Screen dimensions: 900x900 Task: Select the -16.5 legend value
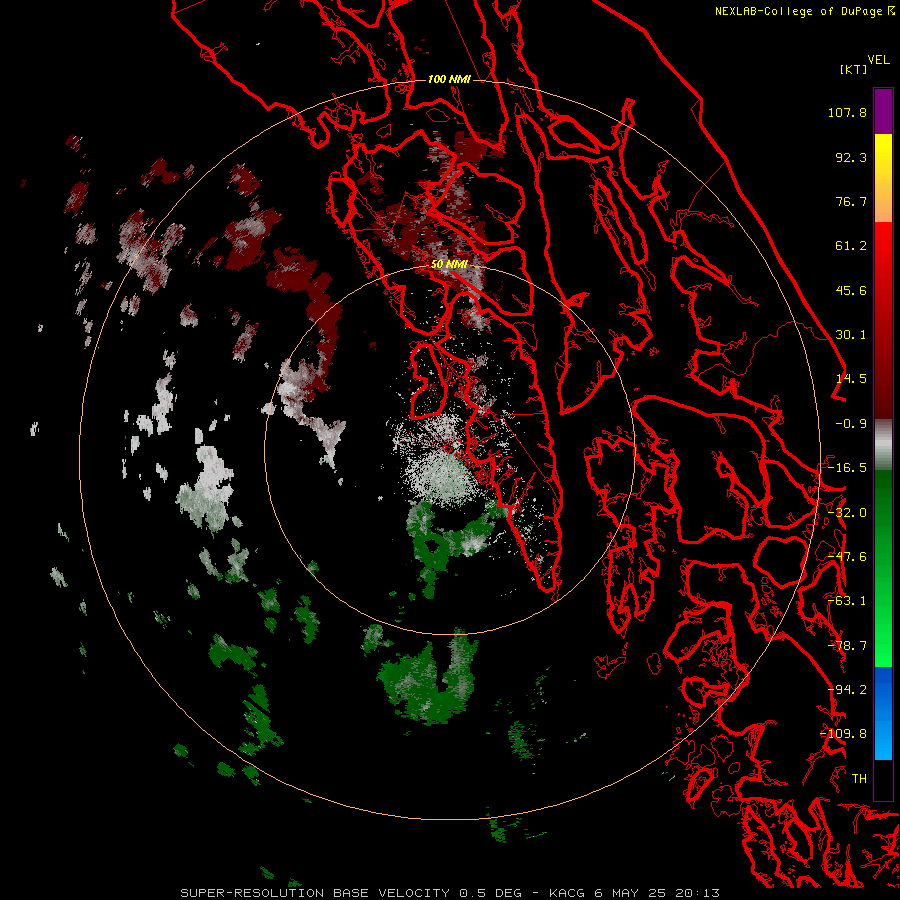pos(847,468)
